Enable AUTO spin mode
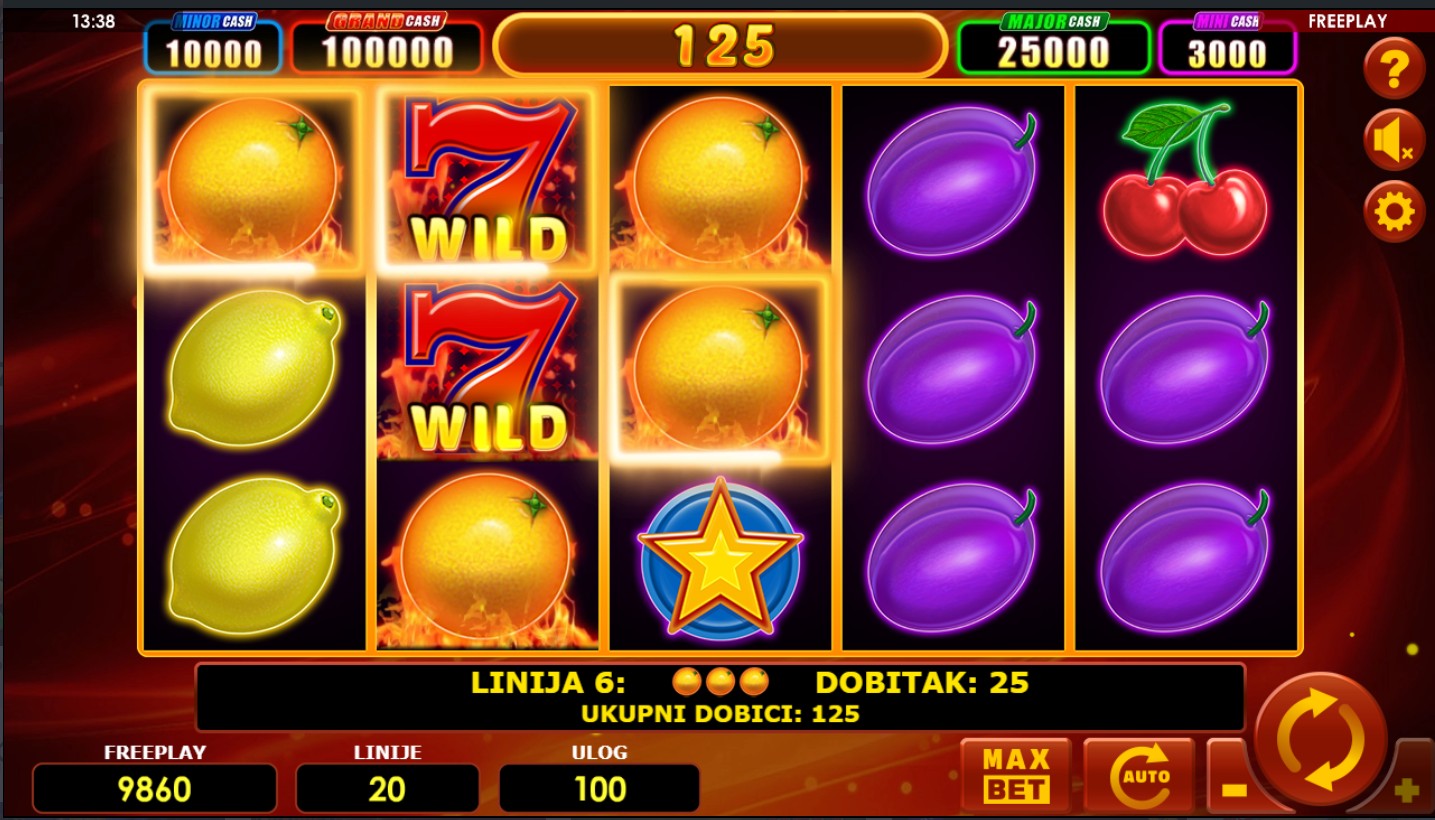1435x820 pixels. click(x=1139, y=776)
